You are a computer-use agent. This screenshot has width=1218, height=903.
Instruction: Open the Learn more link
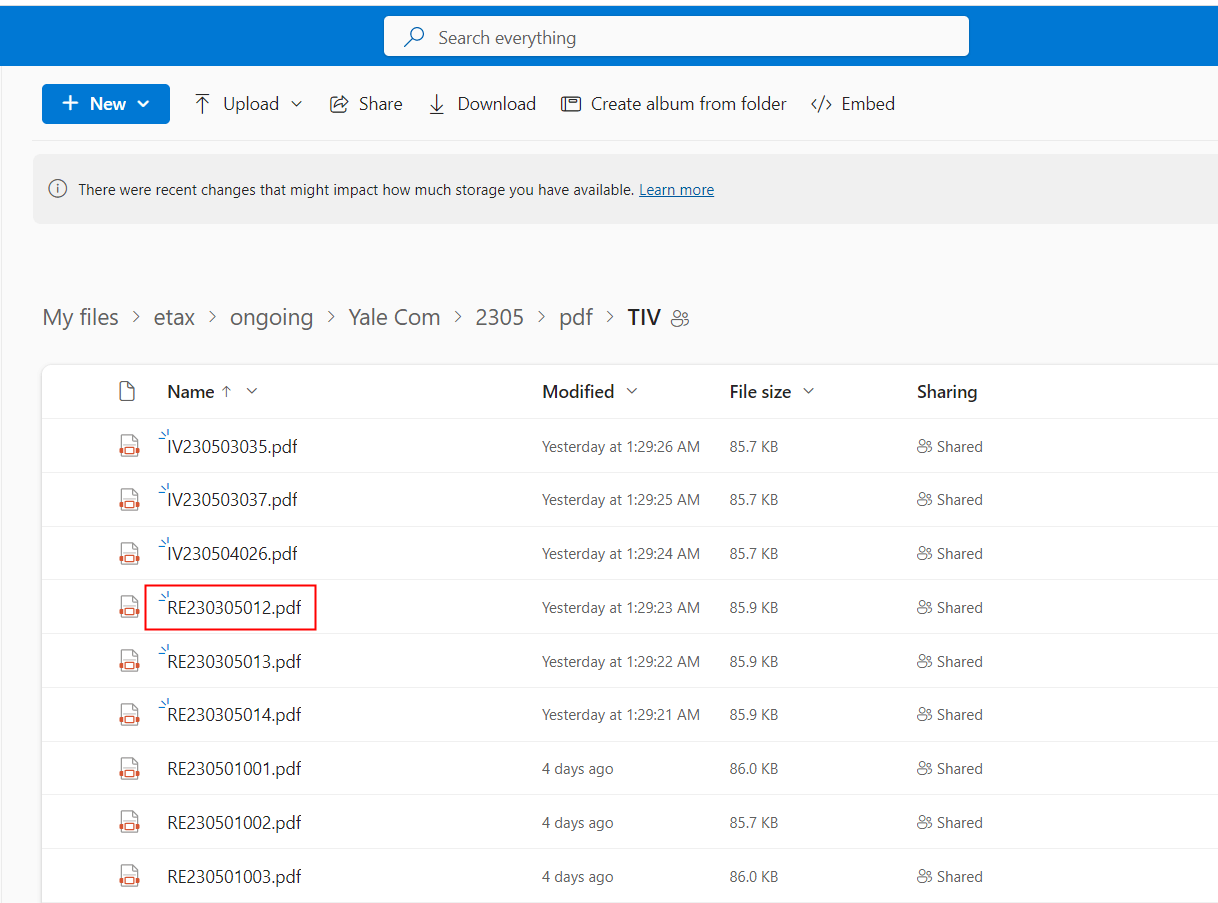coord(676,190)
